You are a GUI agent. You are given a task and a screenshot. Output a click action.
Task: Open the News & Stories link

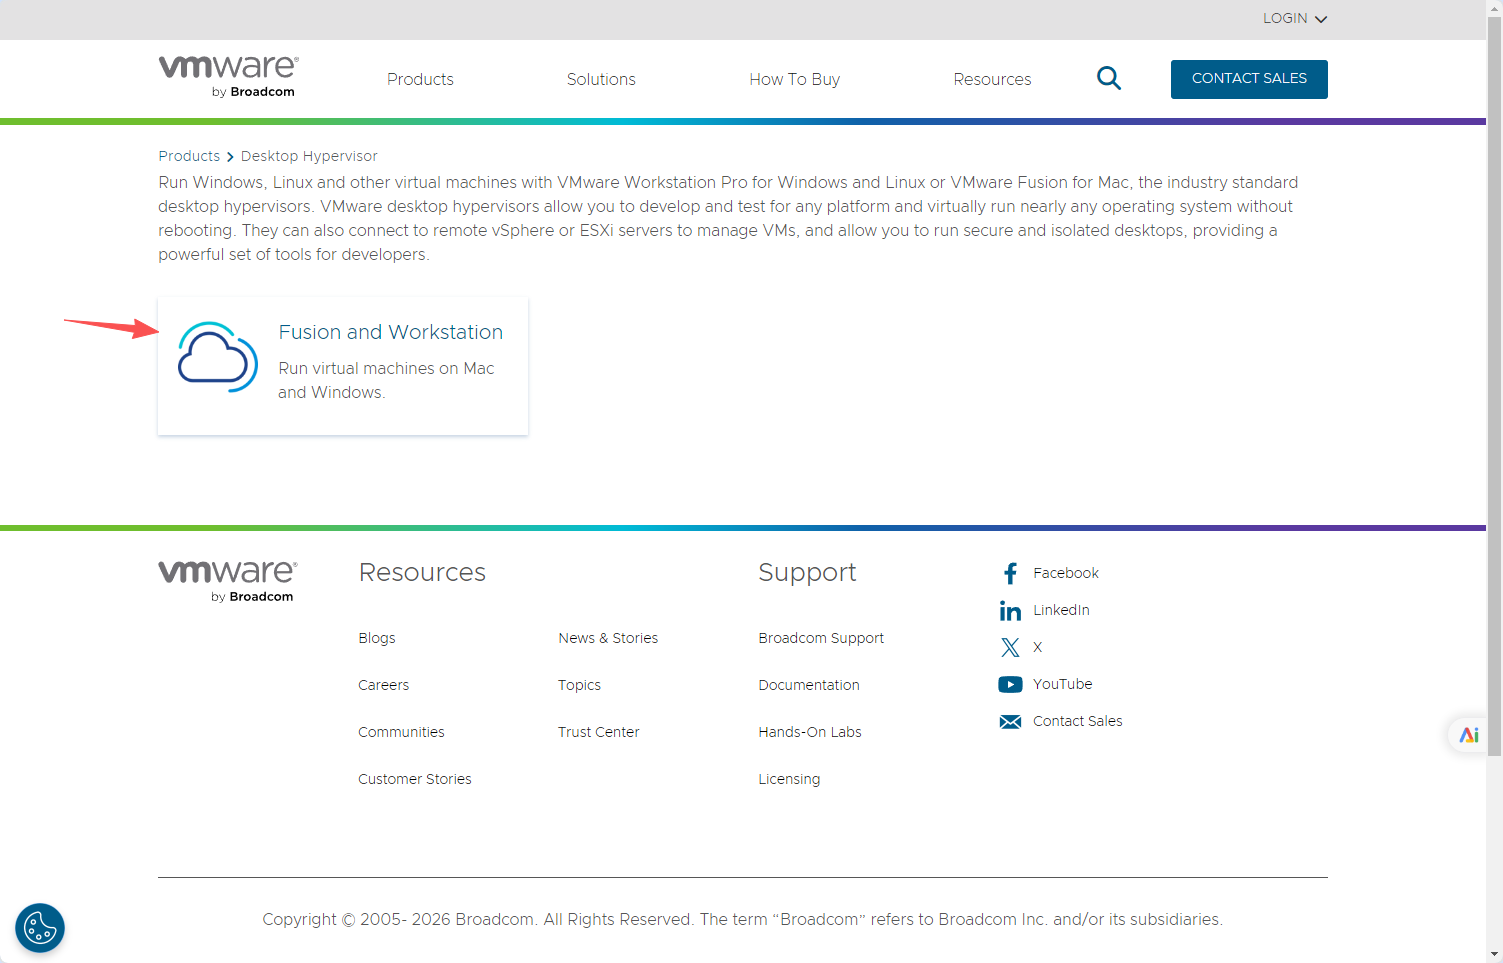pos(608,638)
